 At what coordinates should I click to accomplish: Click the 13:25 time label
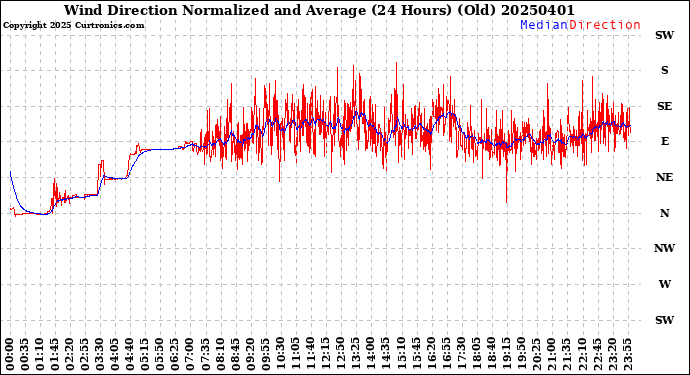click(356, 354)
